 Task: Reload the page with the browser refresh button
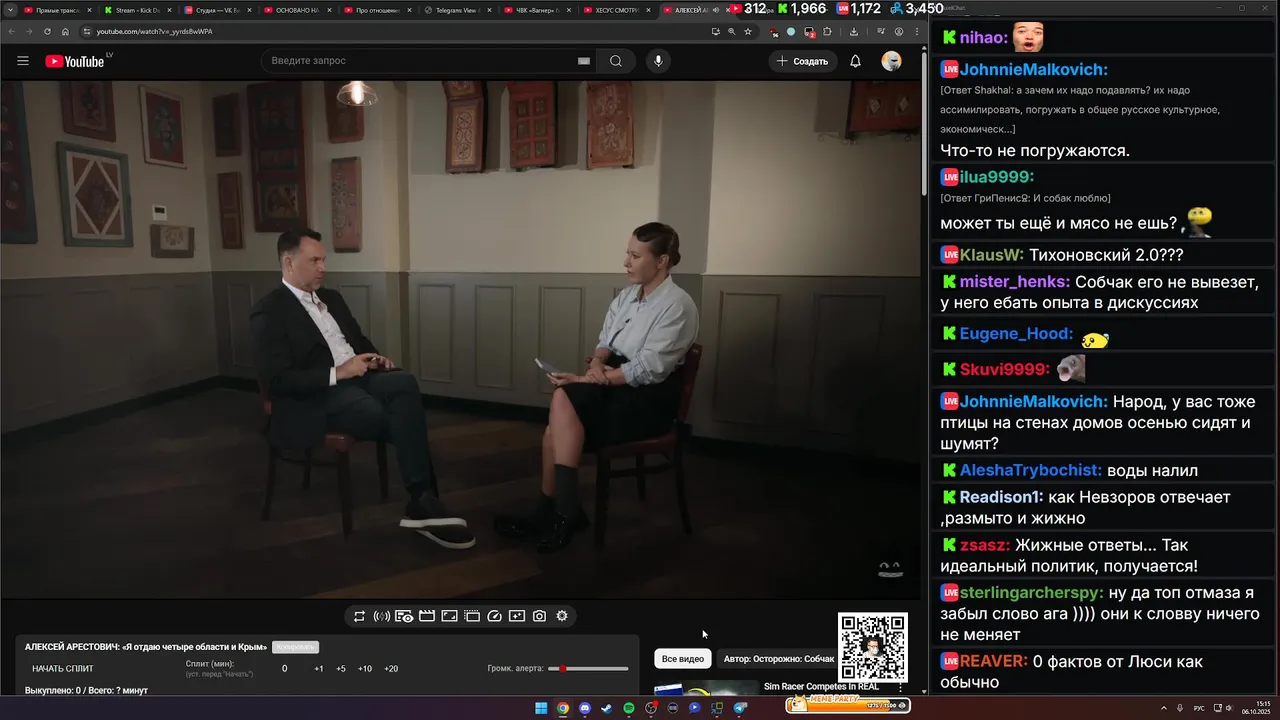(x=47, y=31)
